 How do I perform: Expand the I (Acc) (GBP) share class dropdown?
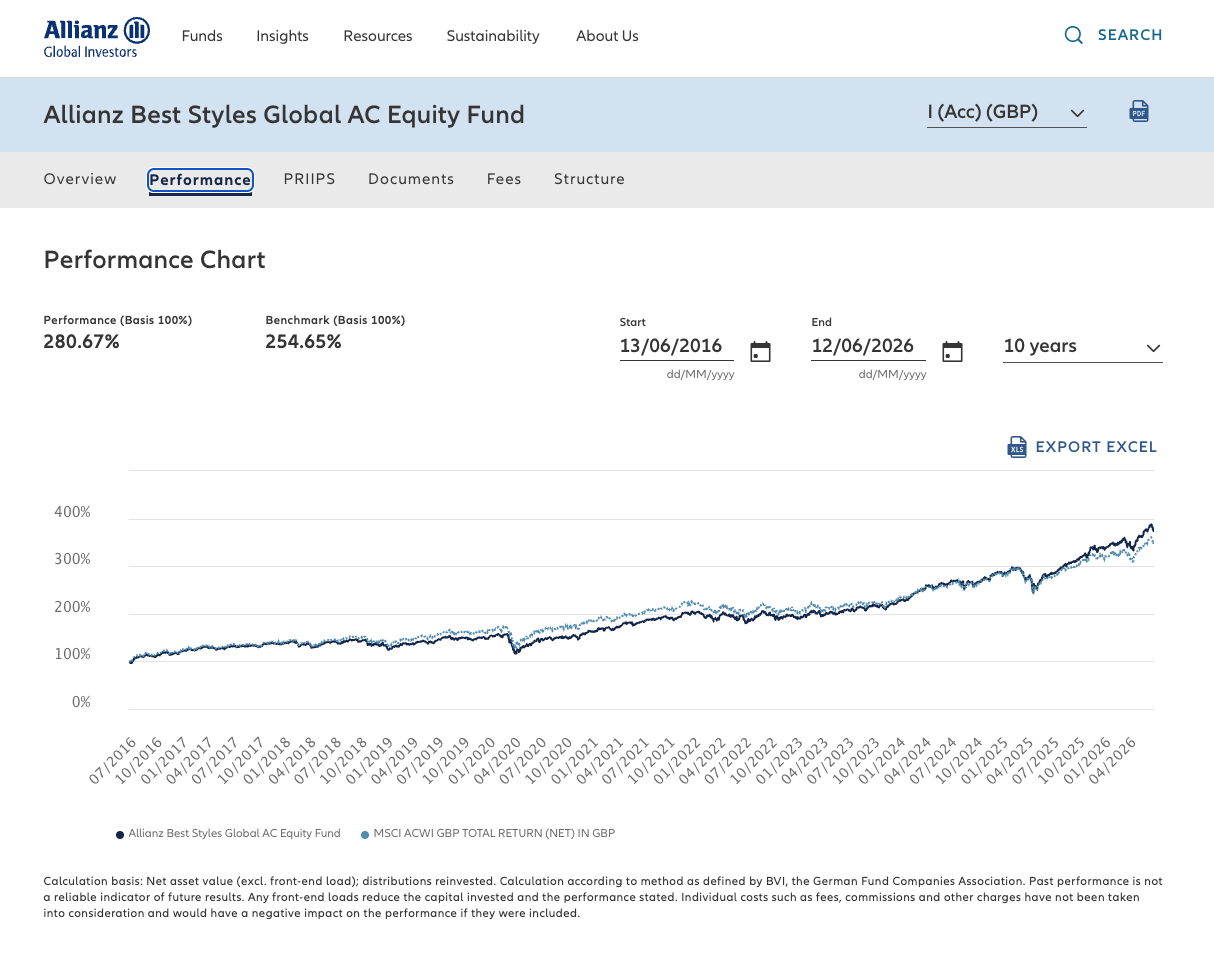point(1006,113)
